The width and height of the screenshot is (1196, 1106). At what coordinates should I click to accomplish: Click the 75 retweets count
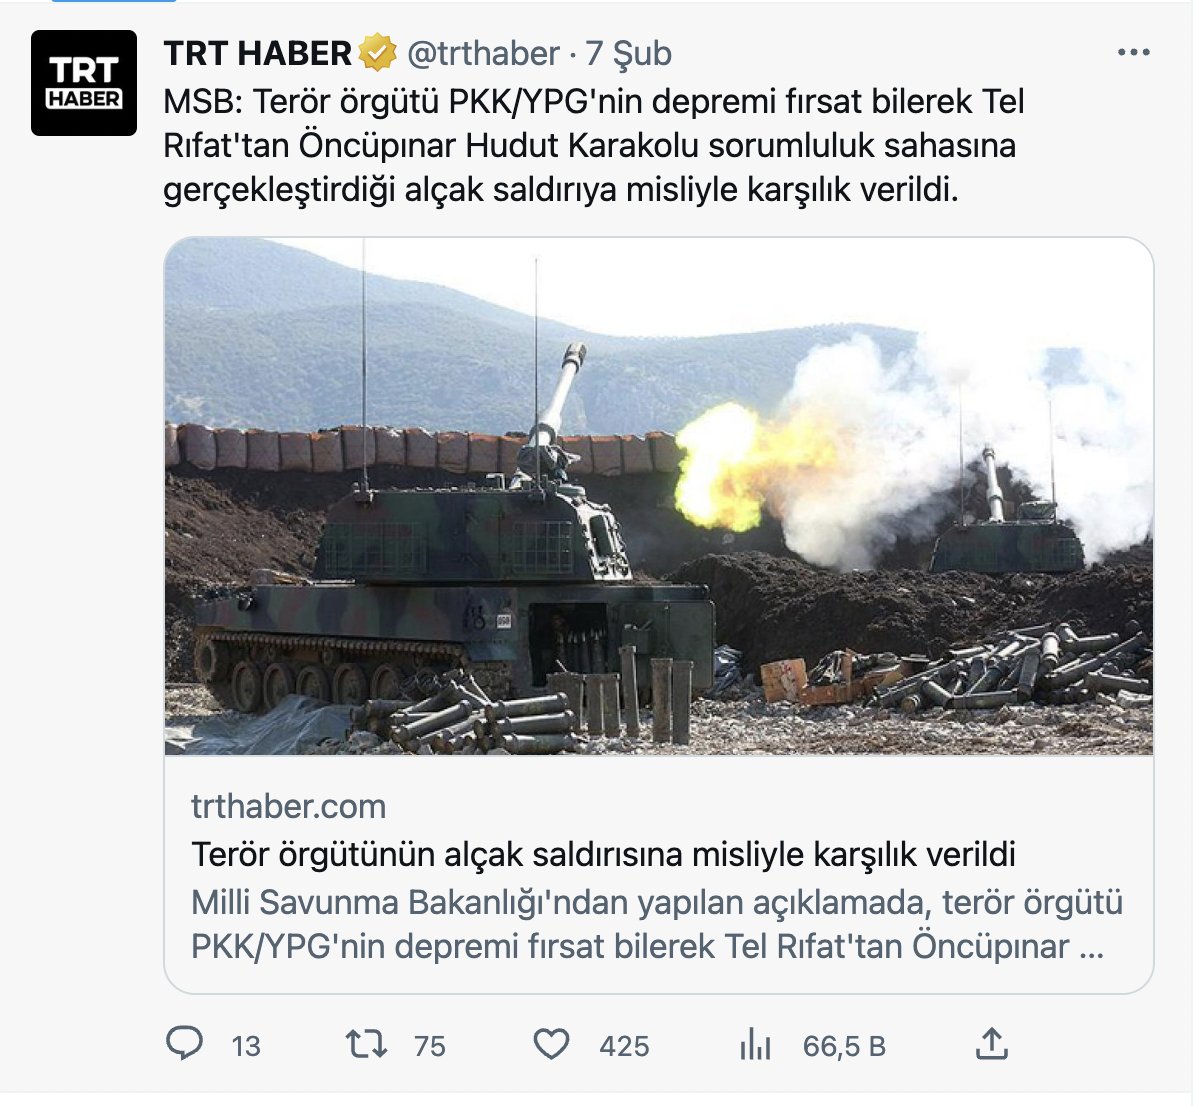pos(429,1046)
